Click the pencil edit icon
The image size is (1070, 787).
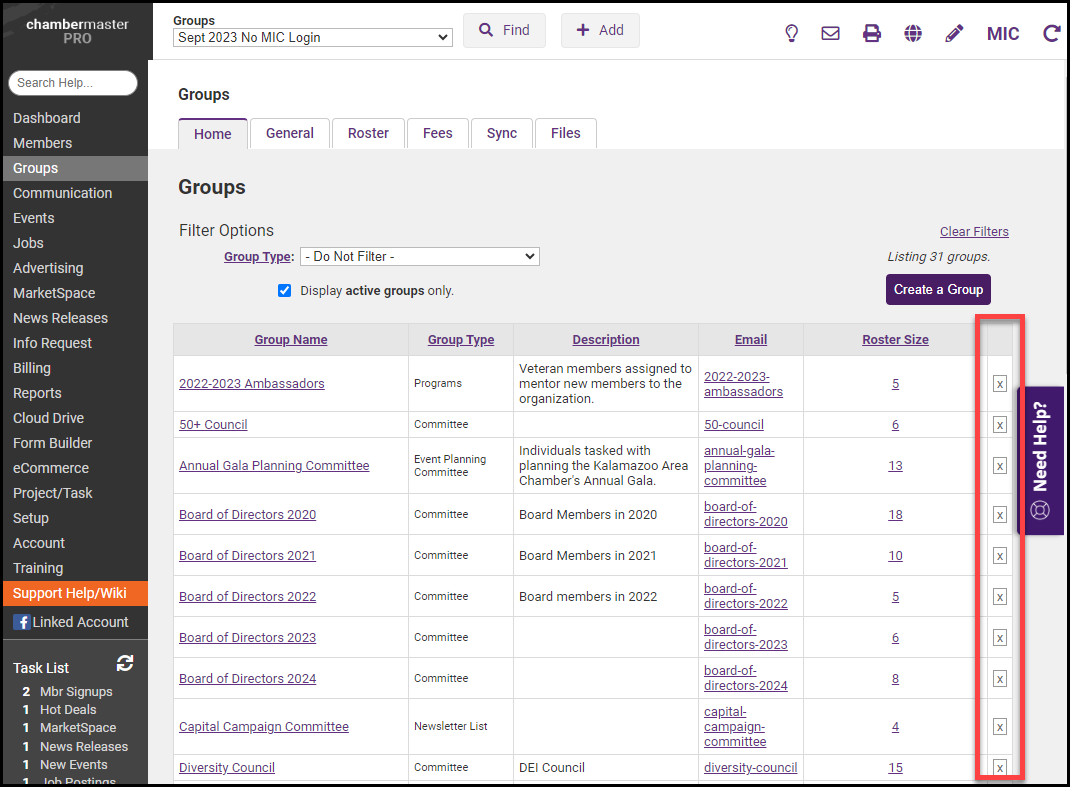tap(954, 33)
